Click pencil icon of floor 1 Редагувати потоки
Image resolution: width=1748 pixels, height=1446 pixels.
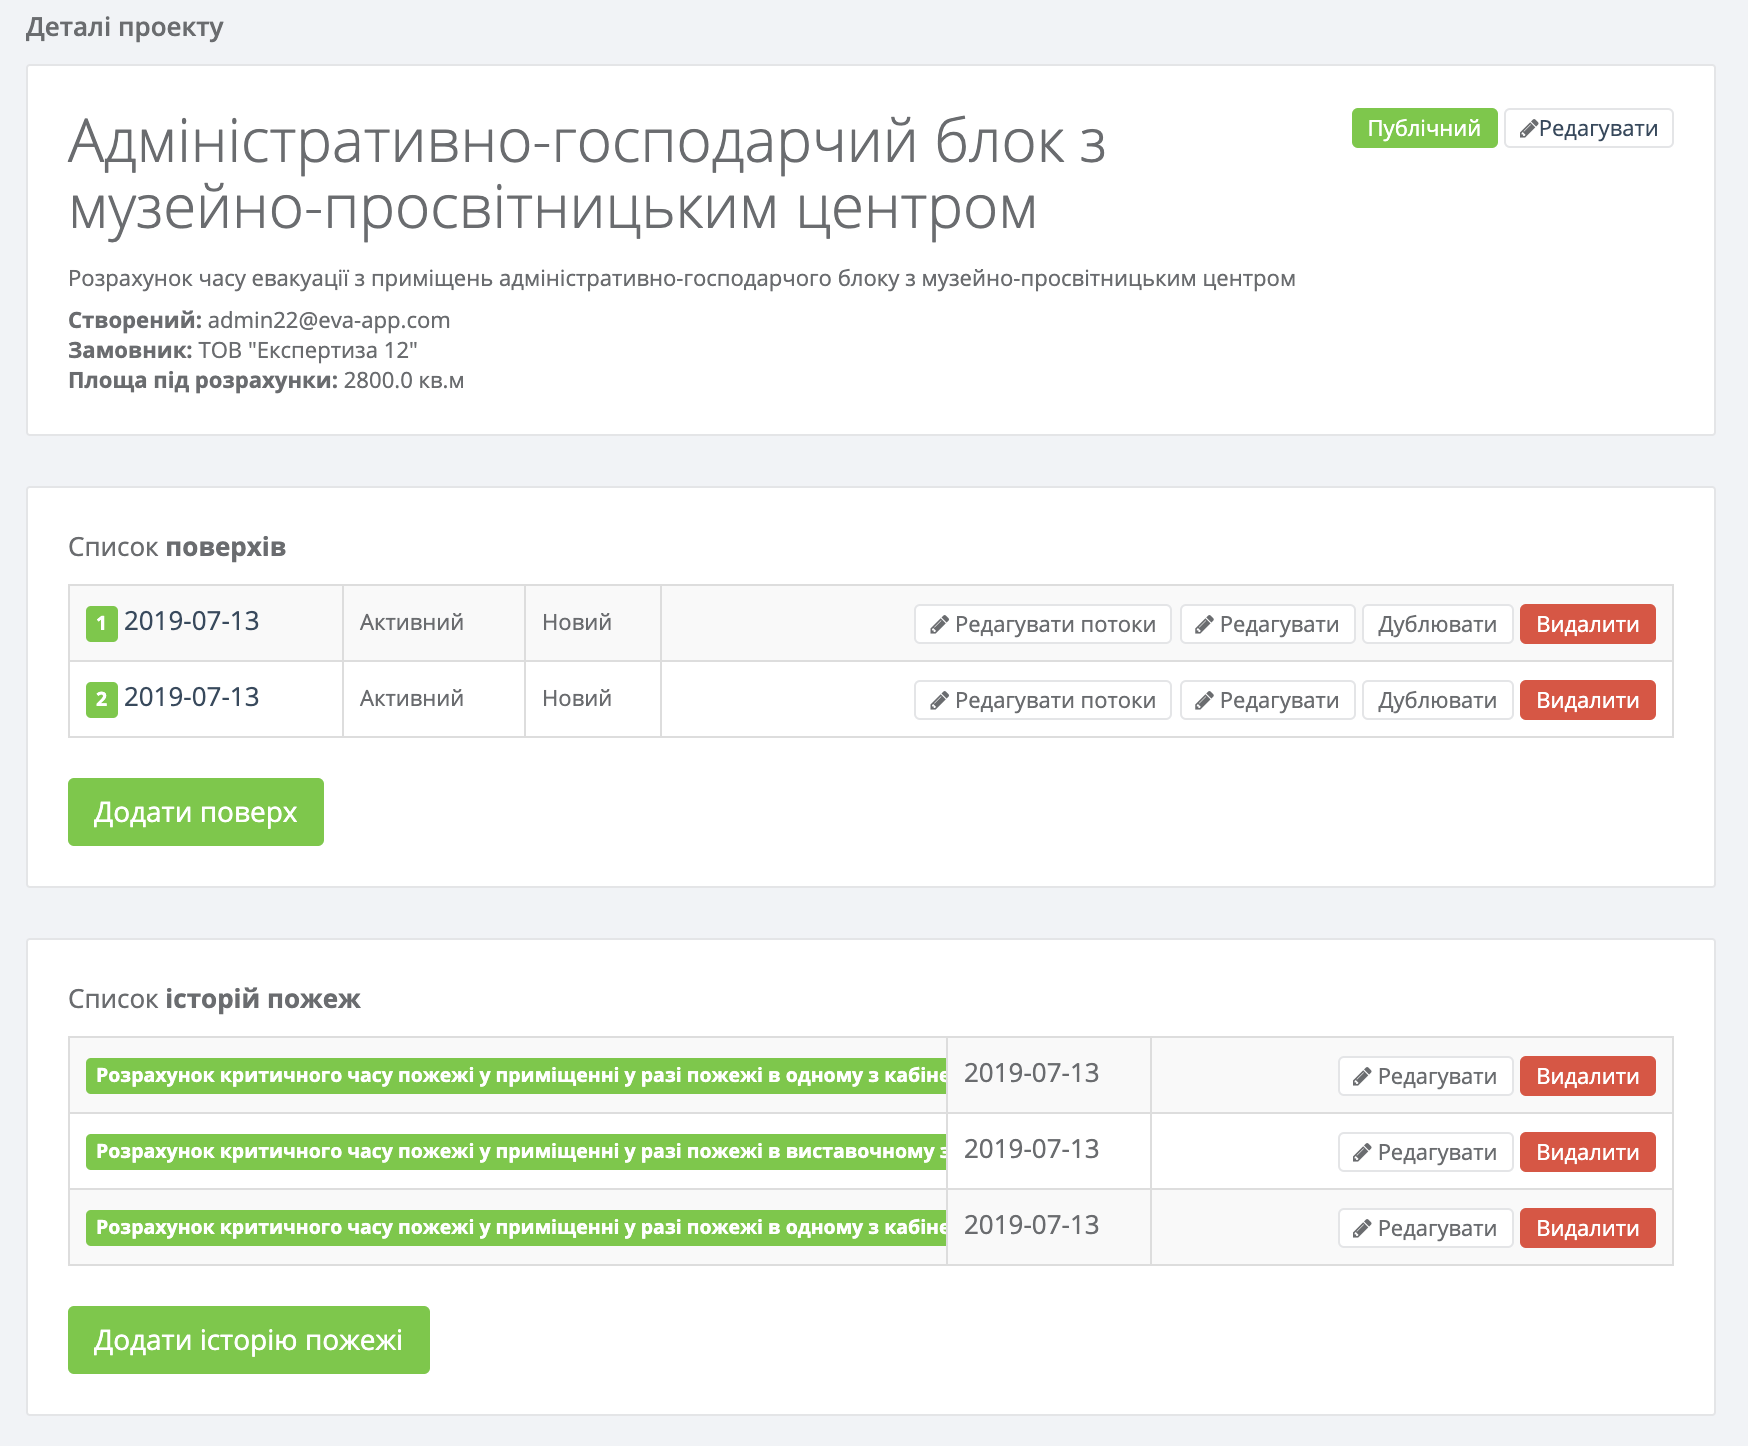click(939, 625)
